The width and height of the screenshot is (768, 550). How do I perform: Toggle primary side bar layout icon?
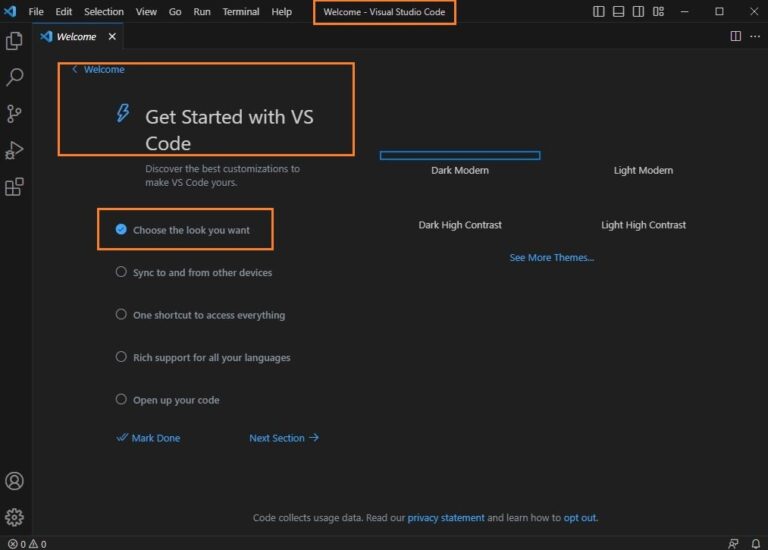click(599, 11)
